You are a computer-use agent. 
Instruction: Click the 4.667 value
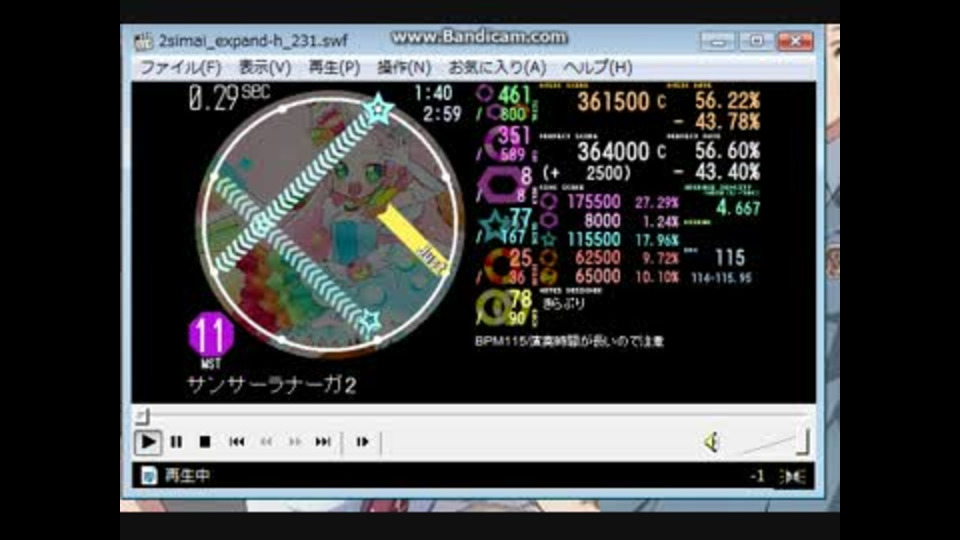pyautogui.click(x=738, y=208)
